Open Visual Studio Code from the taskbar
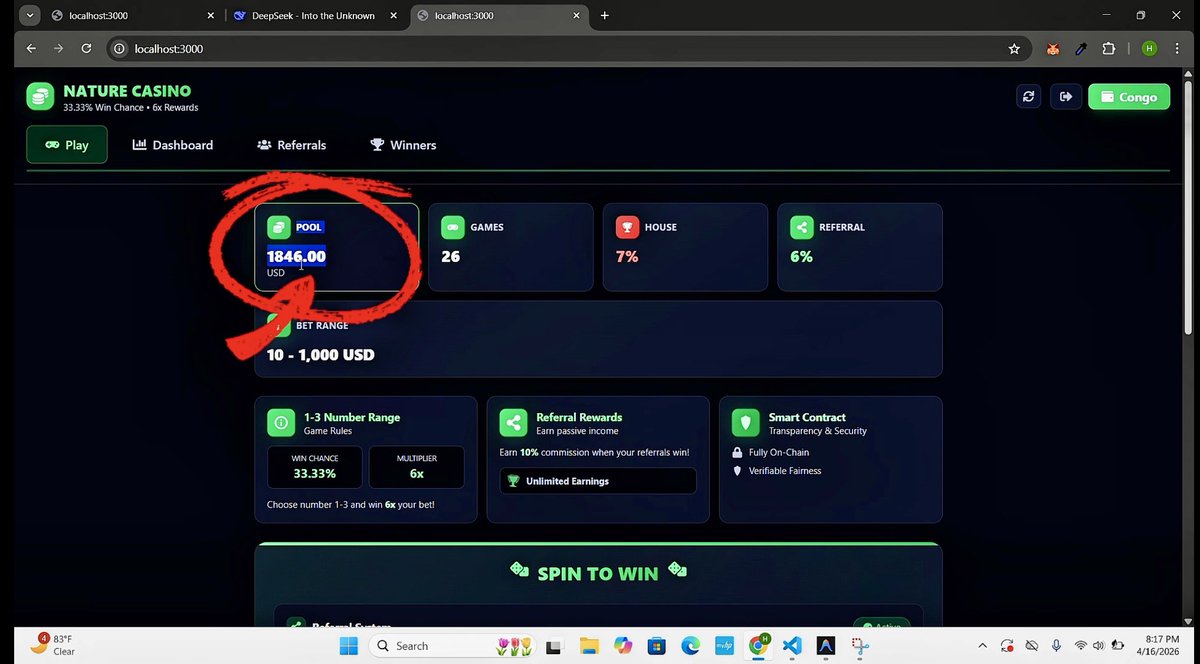The image size is (1200, 664). point(792,646)
